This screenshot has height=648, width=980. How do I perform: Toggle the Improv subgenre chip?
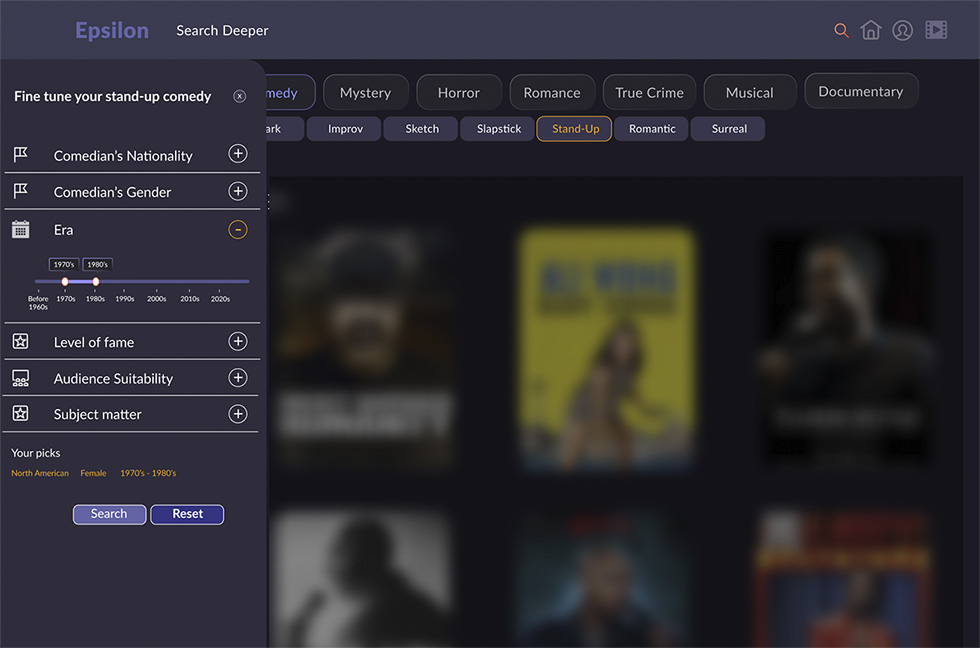(343, 129)
